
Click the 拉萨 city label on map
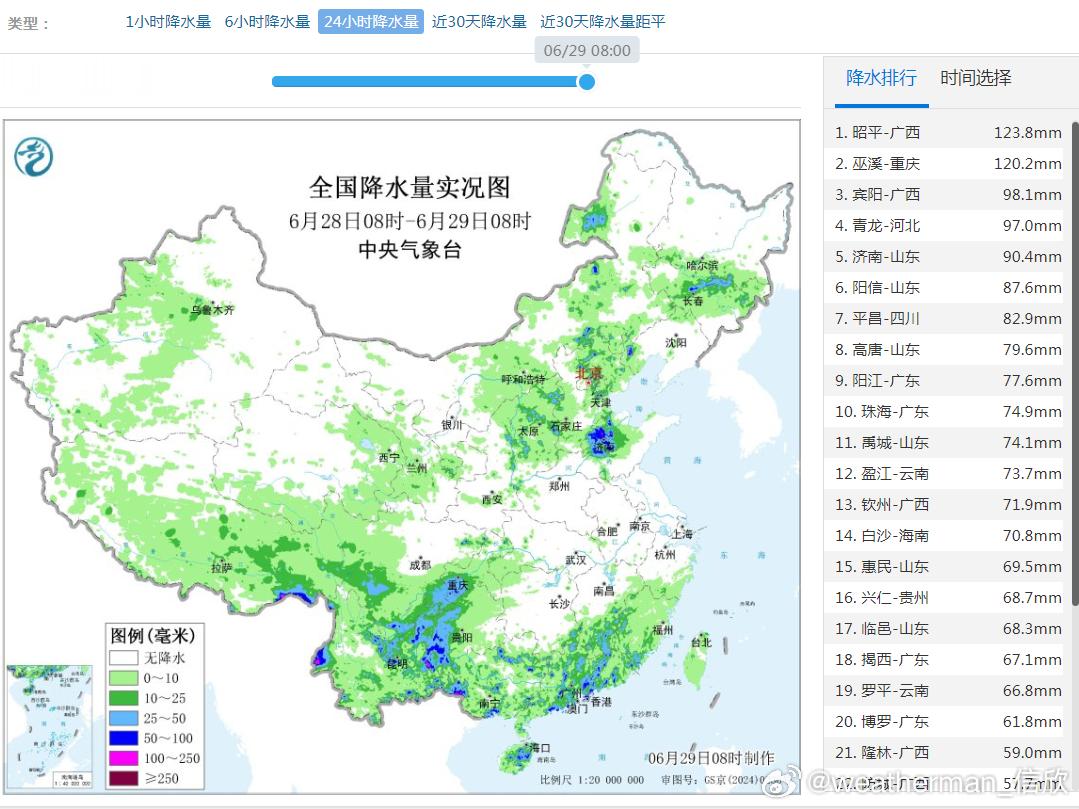(x=221, y=568)
